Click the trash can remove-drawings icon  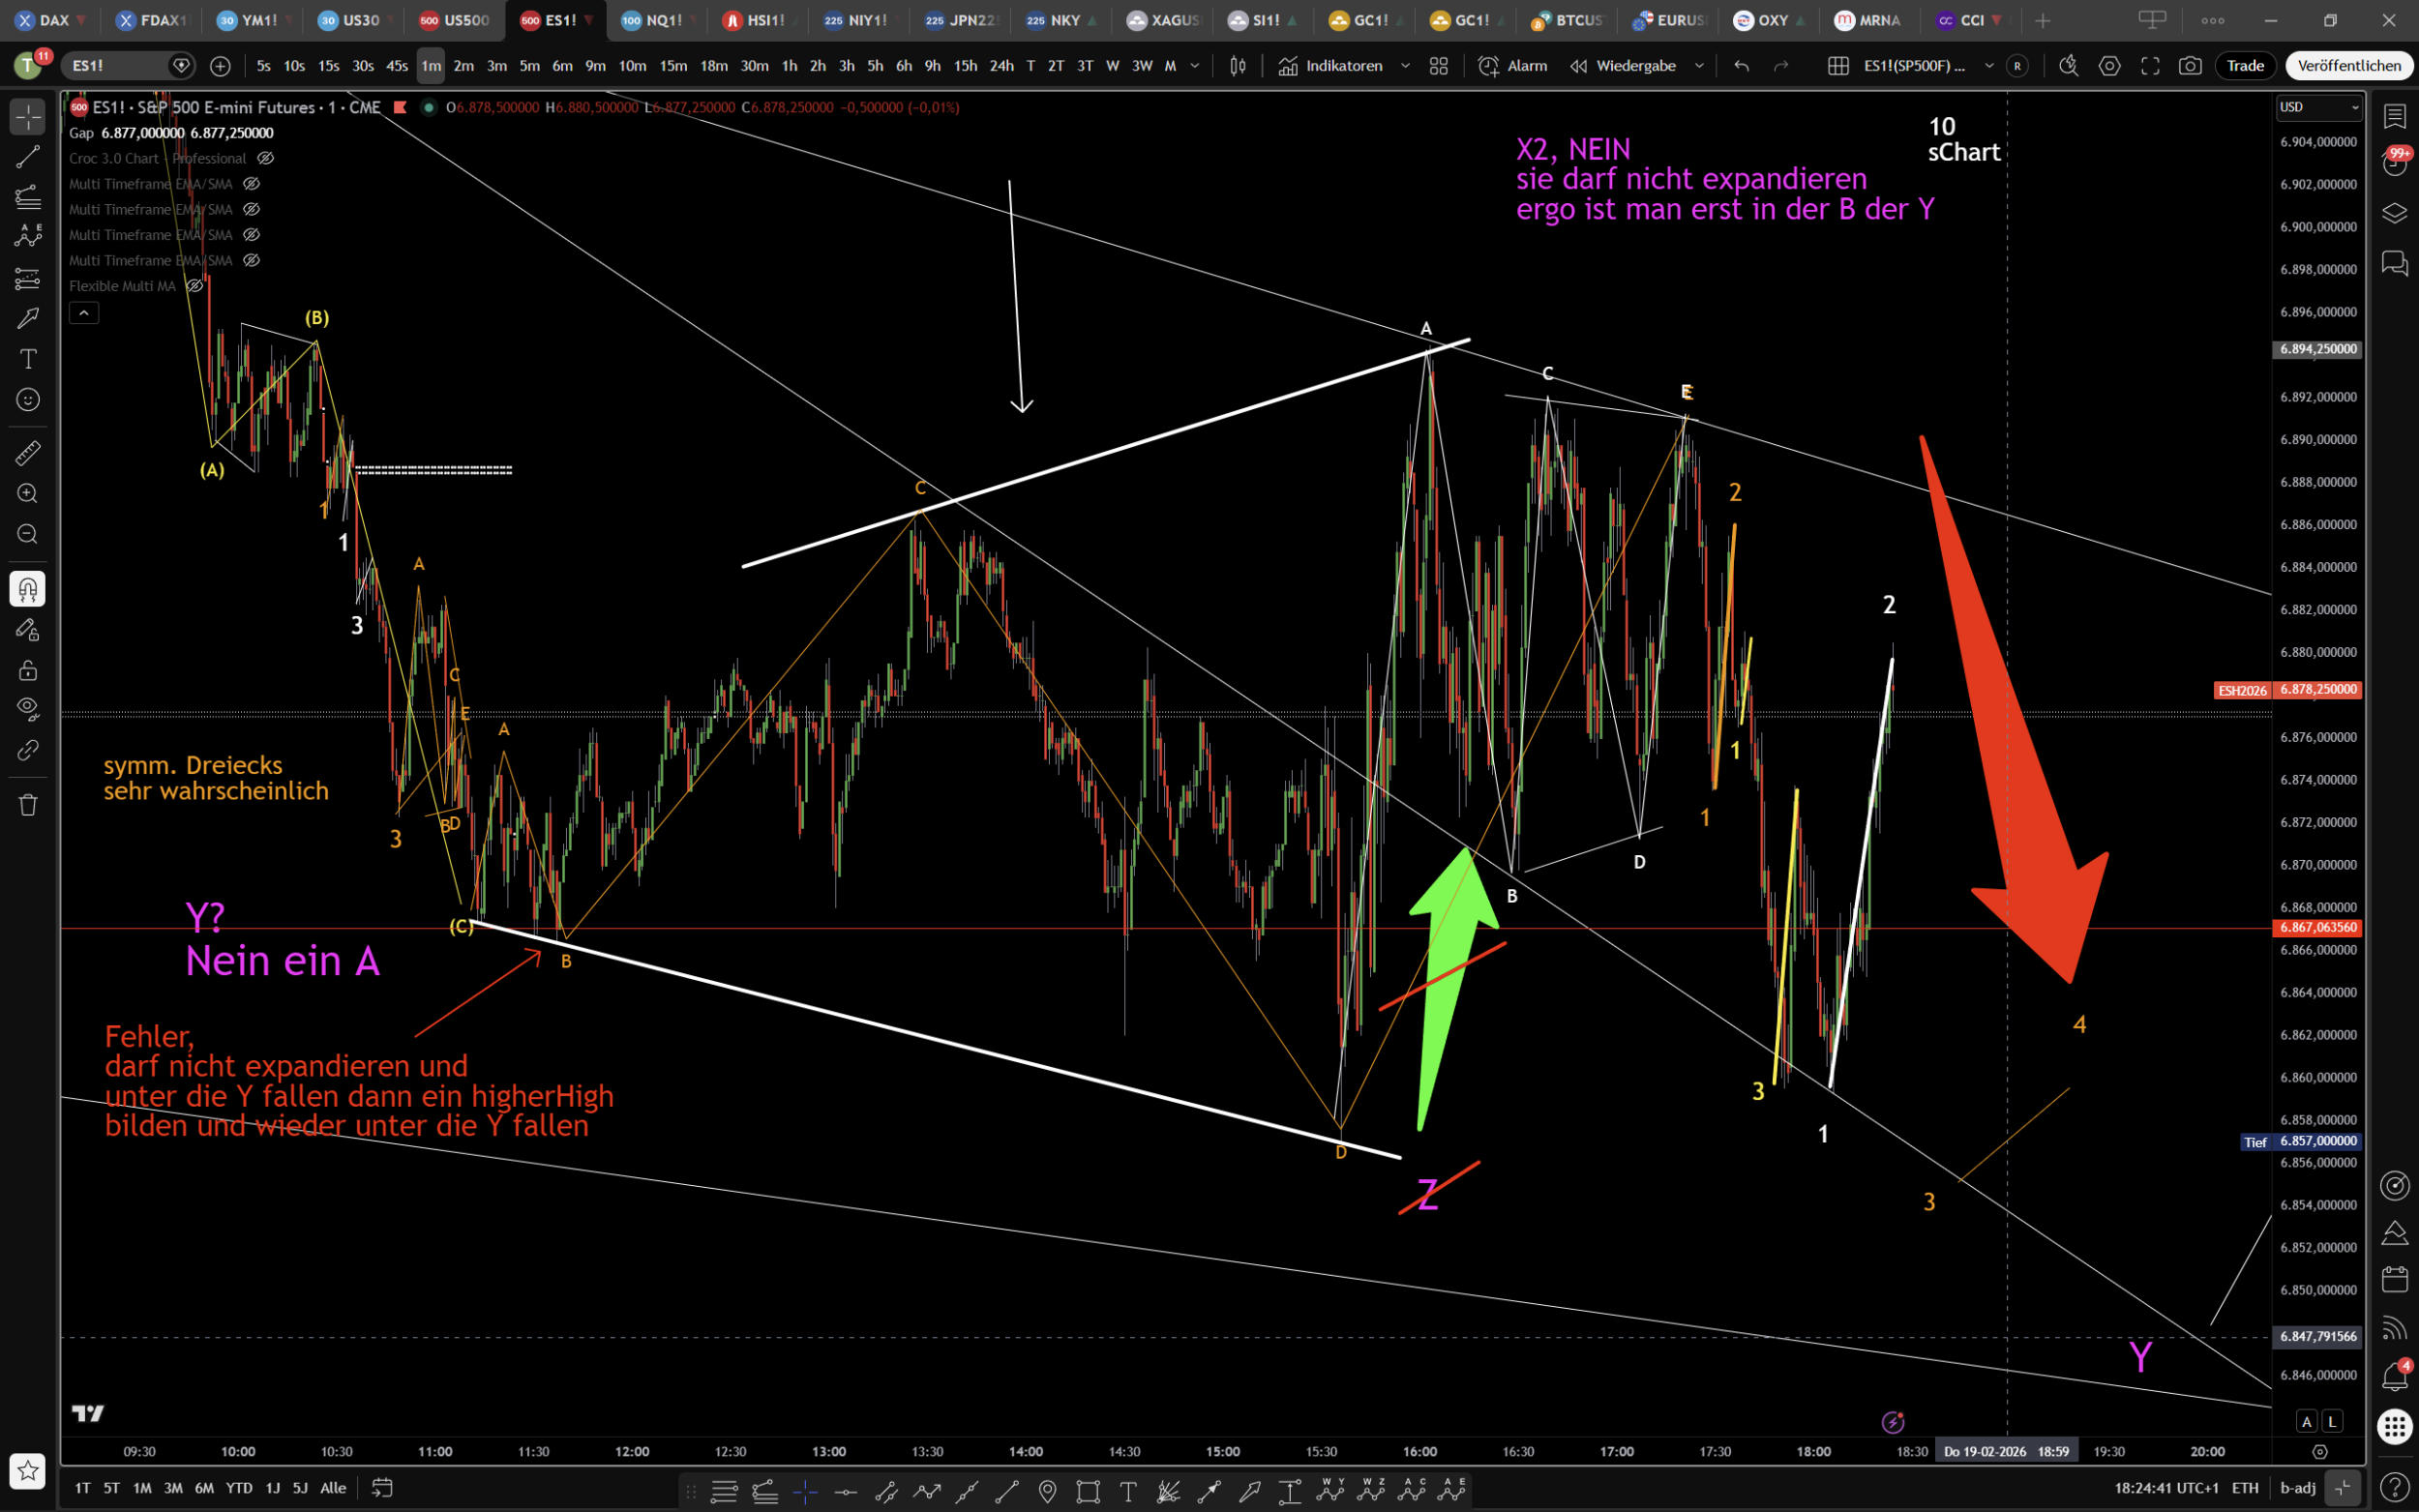28,805
